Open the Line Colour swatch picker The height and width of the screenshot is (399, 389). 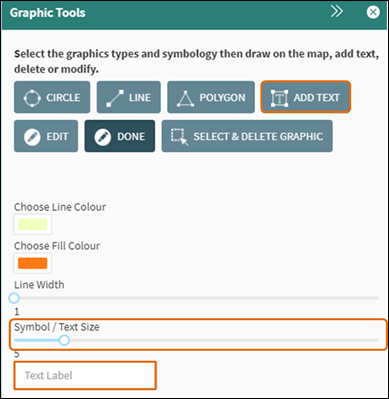point(33,224)
